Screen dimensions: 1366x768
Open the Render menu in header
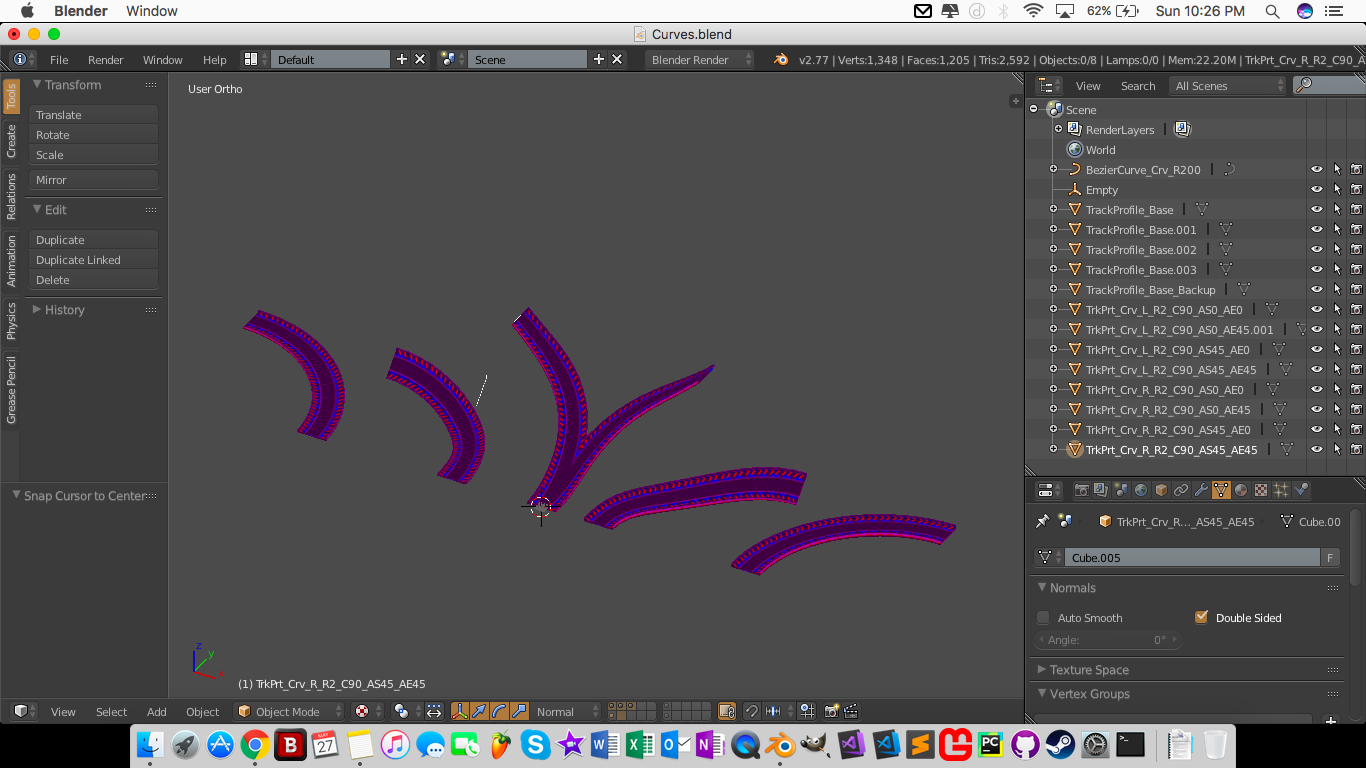(105, 60)
